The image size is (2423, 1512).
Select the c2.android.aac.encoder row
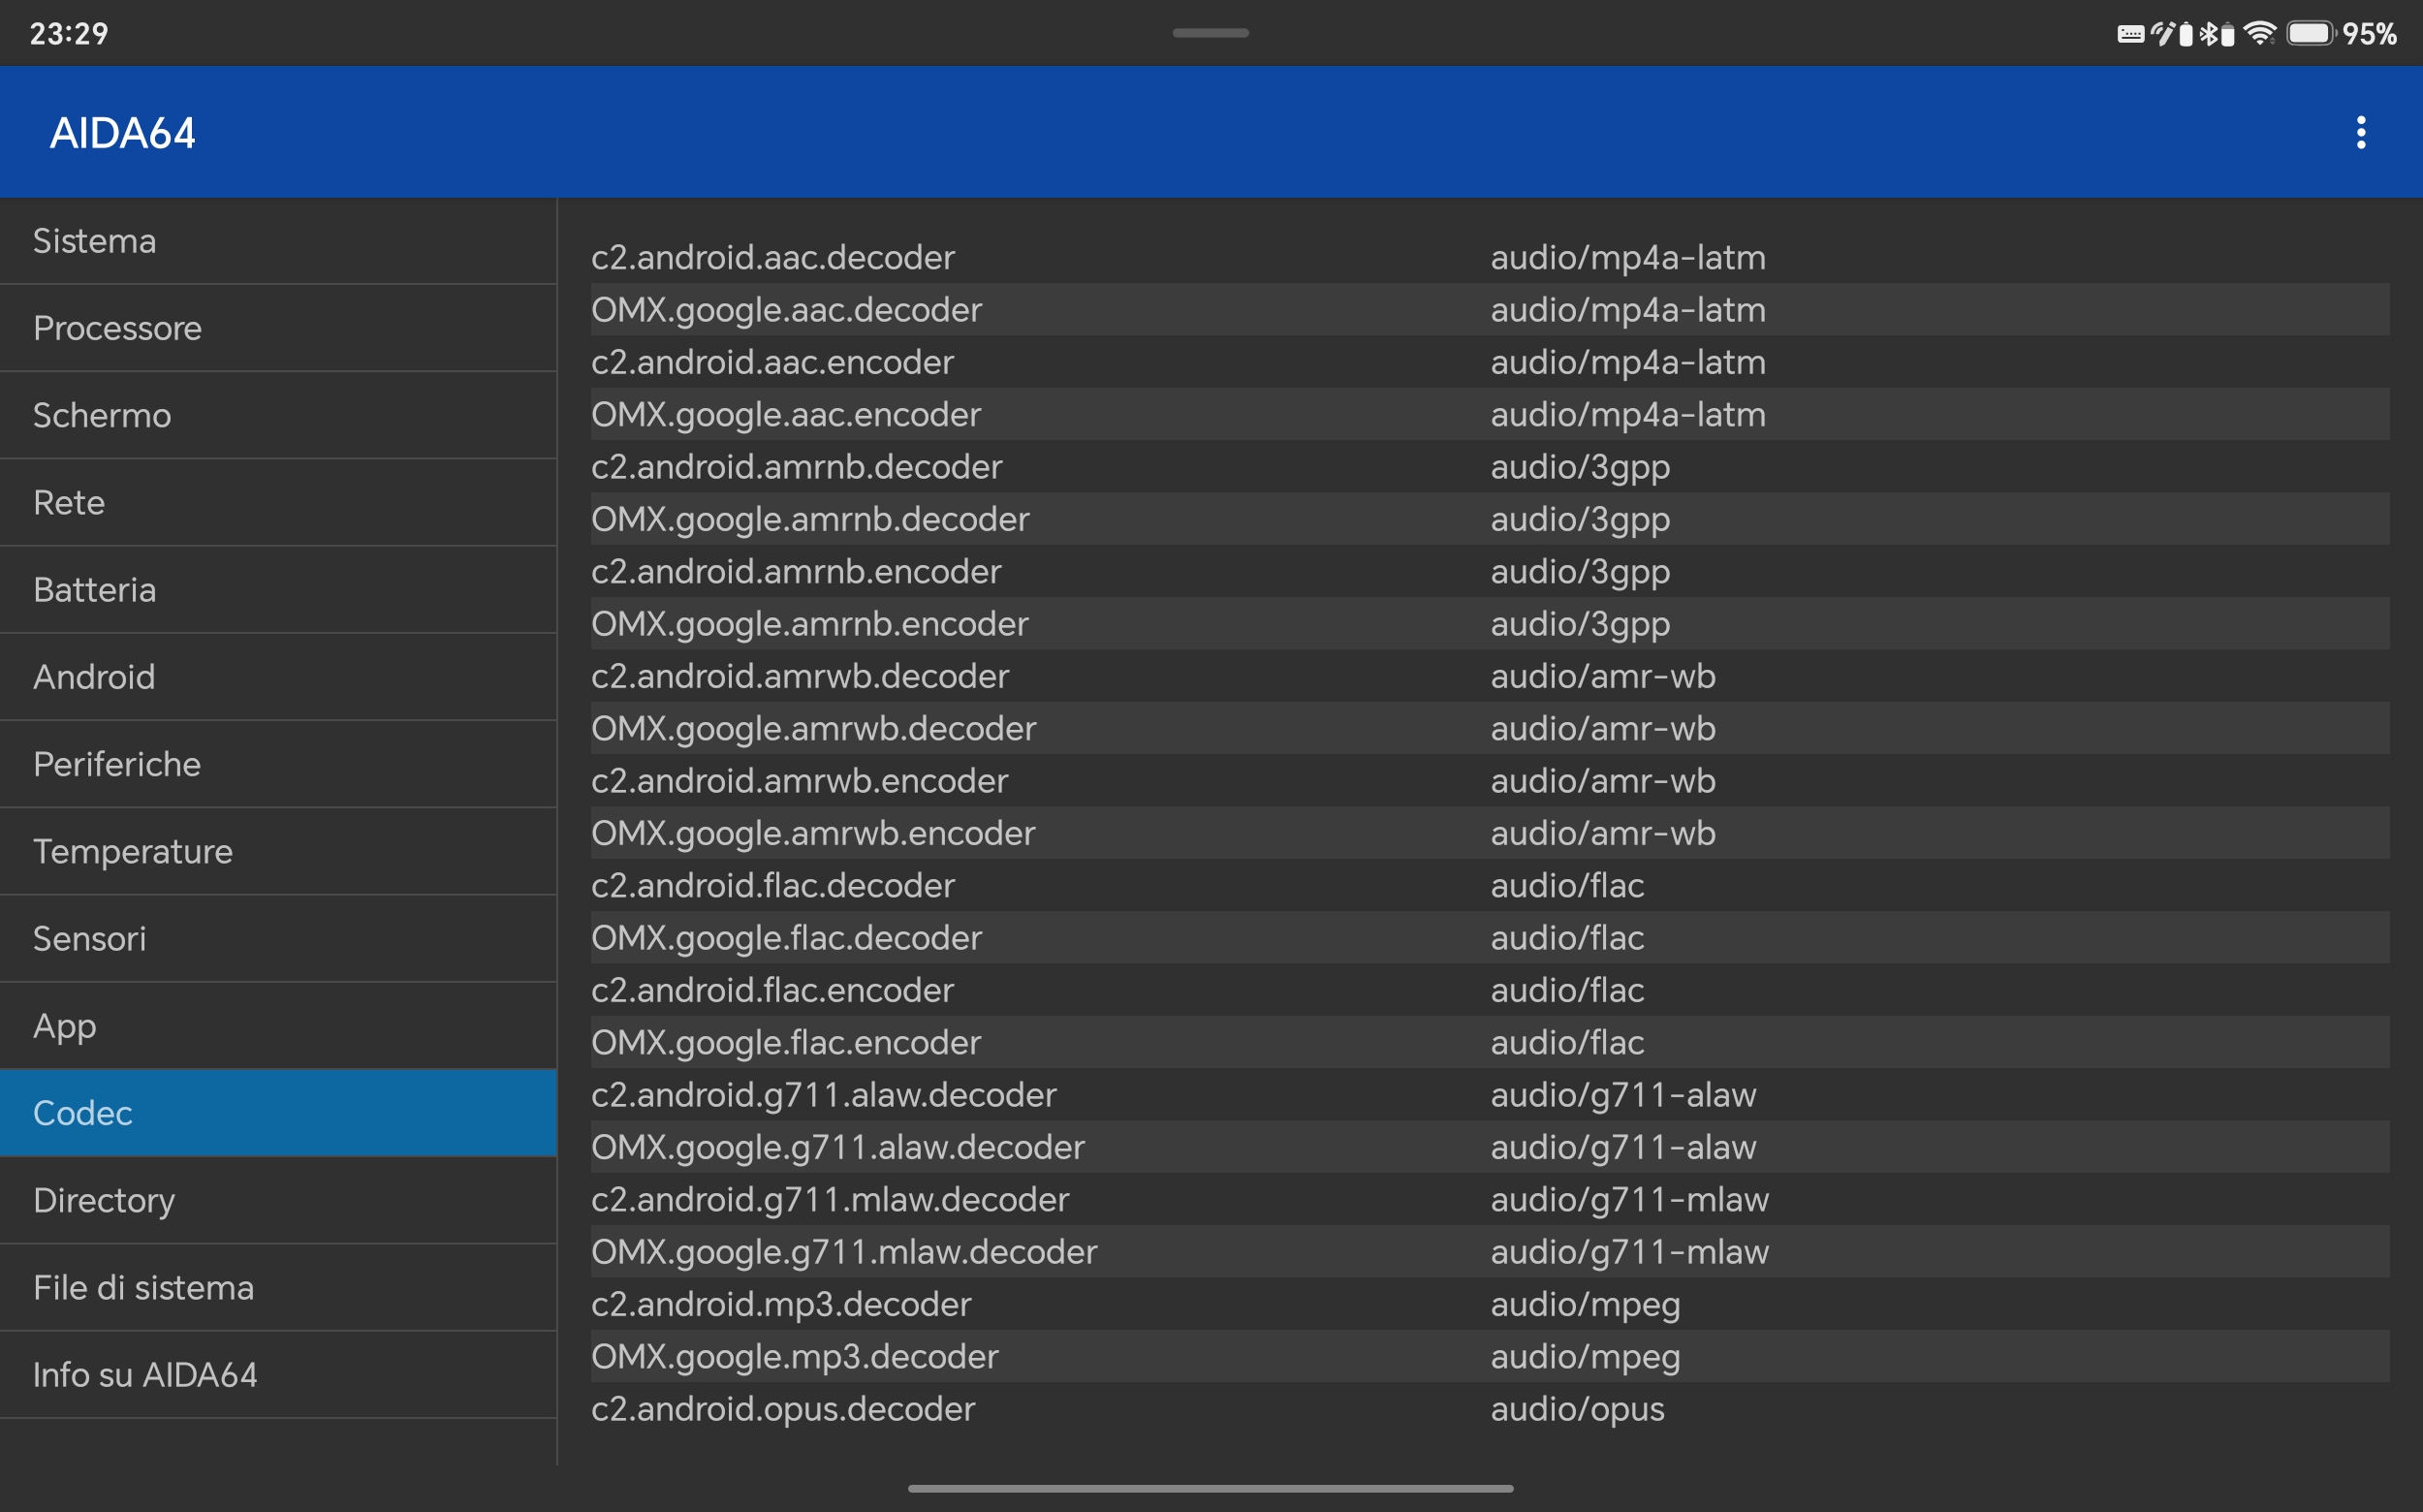click(1490, 362)
